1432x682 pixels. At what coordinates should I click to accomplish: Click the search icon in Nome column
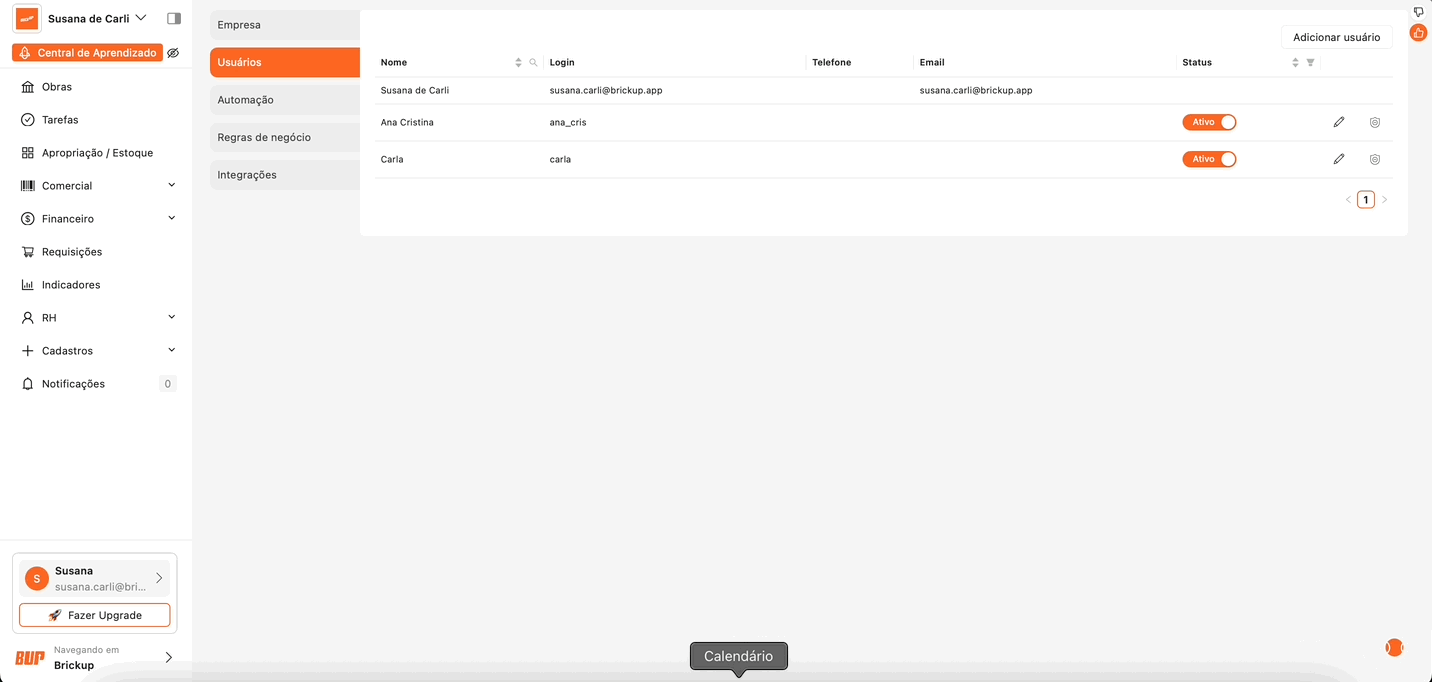pos(533,62)
